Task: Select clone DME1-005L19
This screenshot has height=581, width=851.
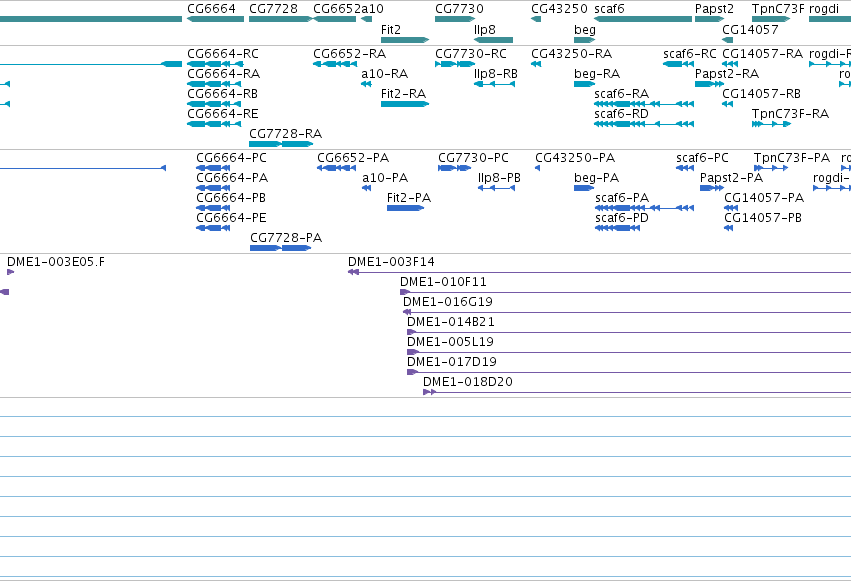Action: click(629, 353)
